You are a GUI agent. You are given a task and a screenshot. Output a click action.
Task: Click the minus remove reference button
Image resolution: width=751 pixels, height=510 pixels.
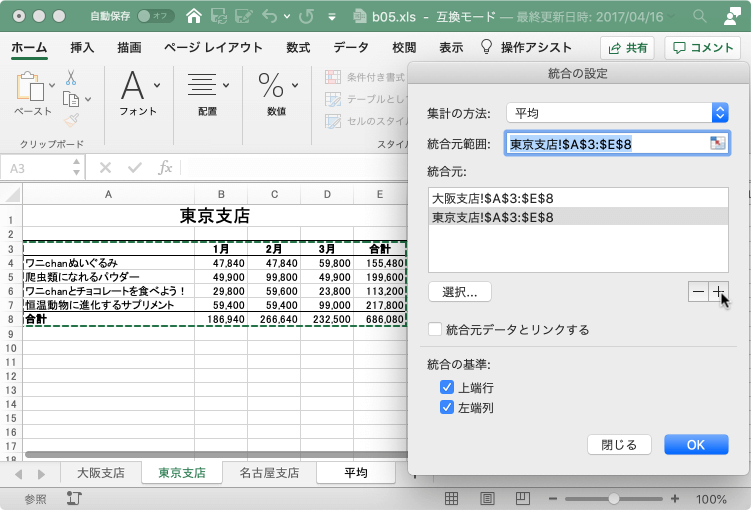click(698, 292)
